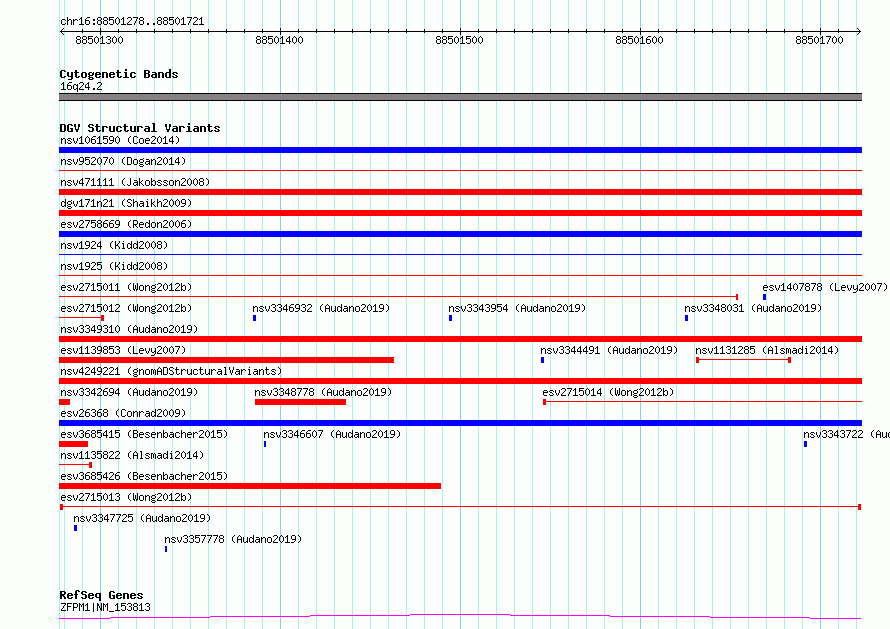Click esv1139853 (Levy2007) label

click(123, 350)
